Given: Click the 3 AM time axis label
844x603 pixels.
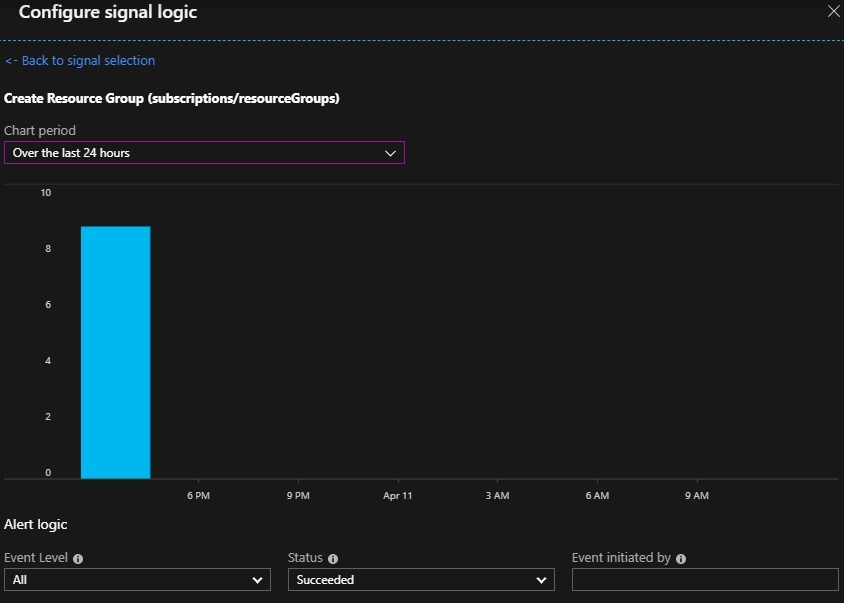Looking at the screenshot, I should 497,496.
